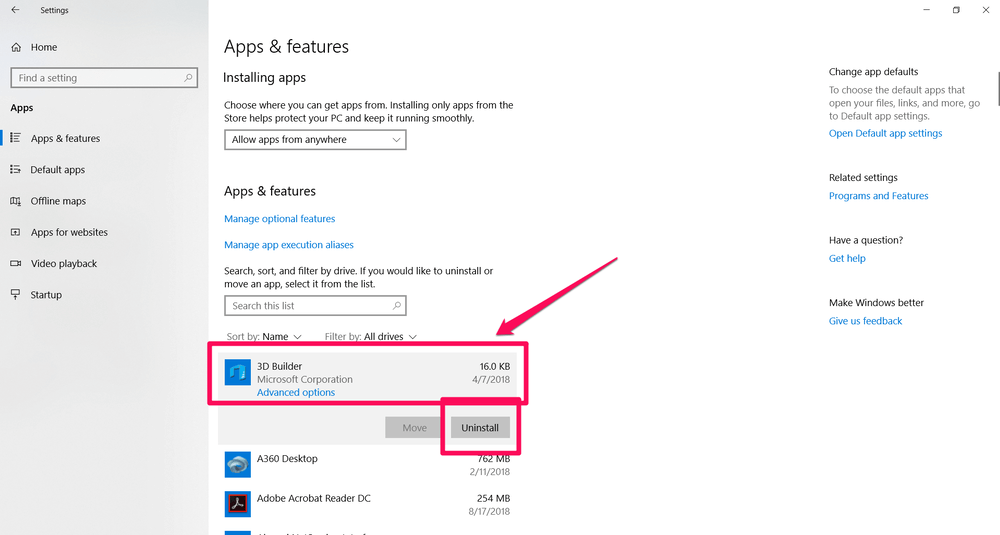Click the A360 Desktop app icon
The image size is (1000, 535).
pyautogui.click(x=237, y=464)
